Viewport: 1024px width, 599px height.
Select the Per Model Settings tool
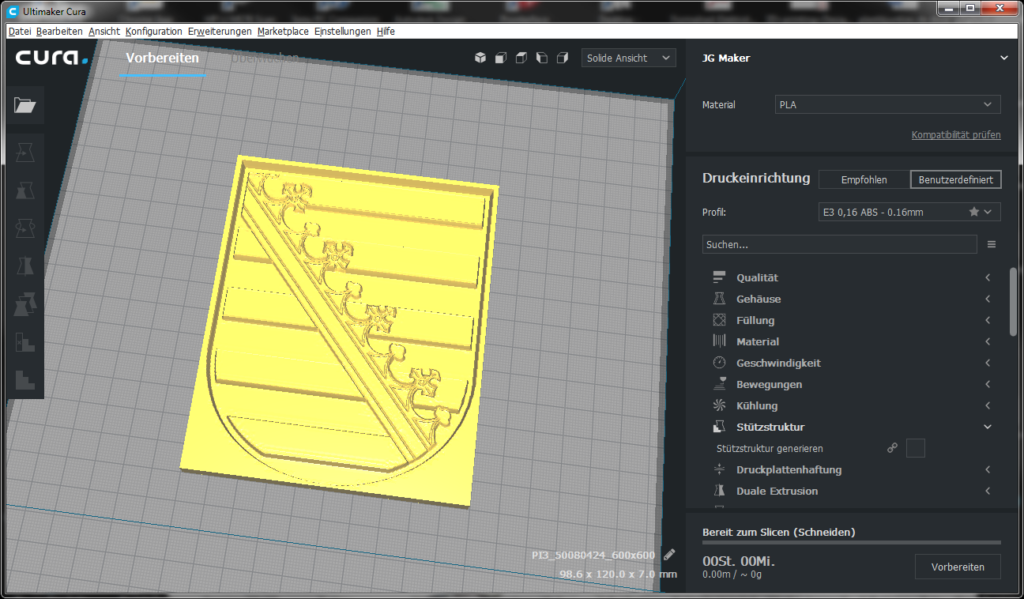[25, 304]
